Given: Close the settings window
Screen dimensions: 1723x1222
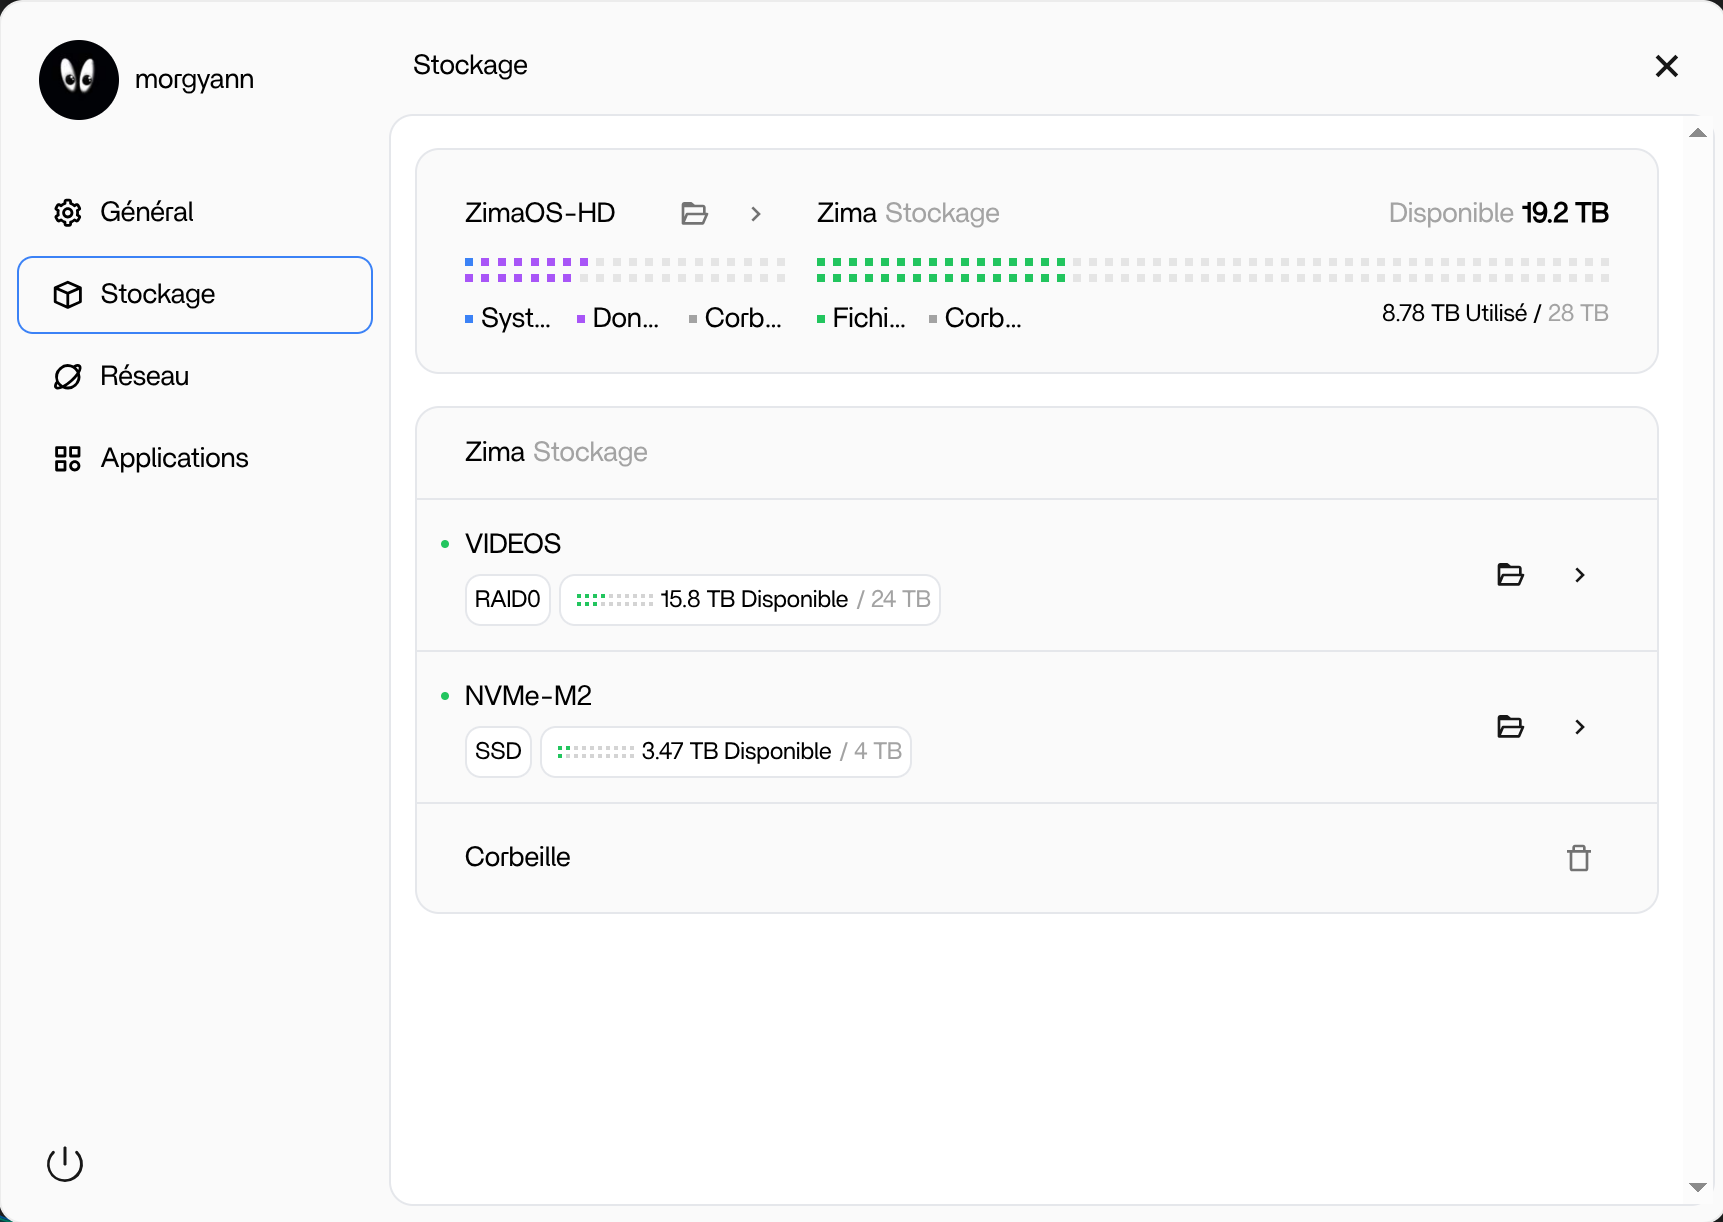Looking at the screenshot, I should 1666,66.
